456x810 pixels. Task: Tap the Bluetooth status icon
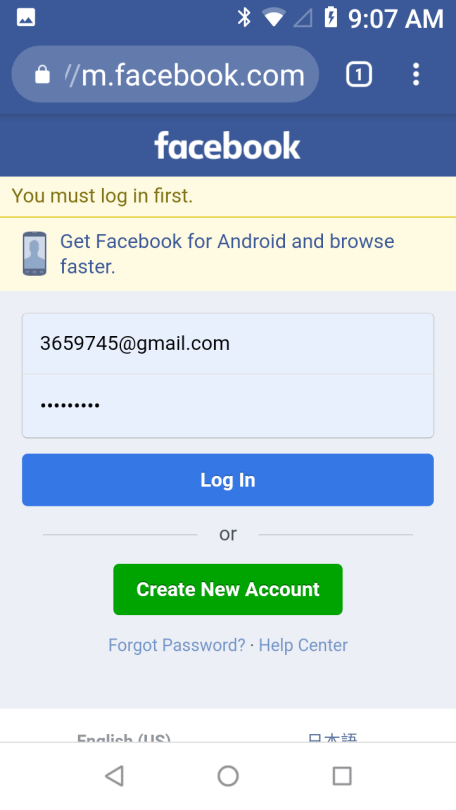tap(244, 18)
